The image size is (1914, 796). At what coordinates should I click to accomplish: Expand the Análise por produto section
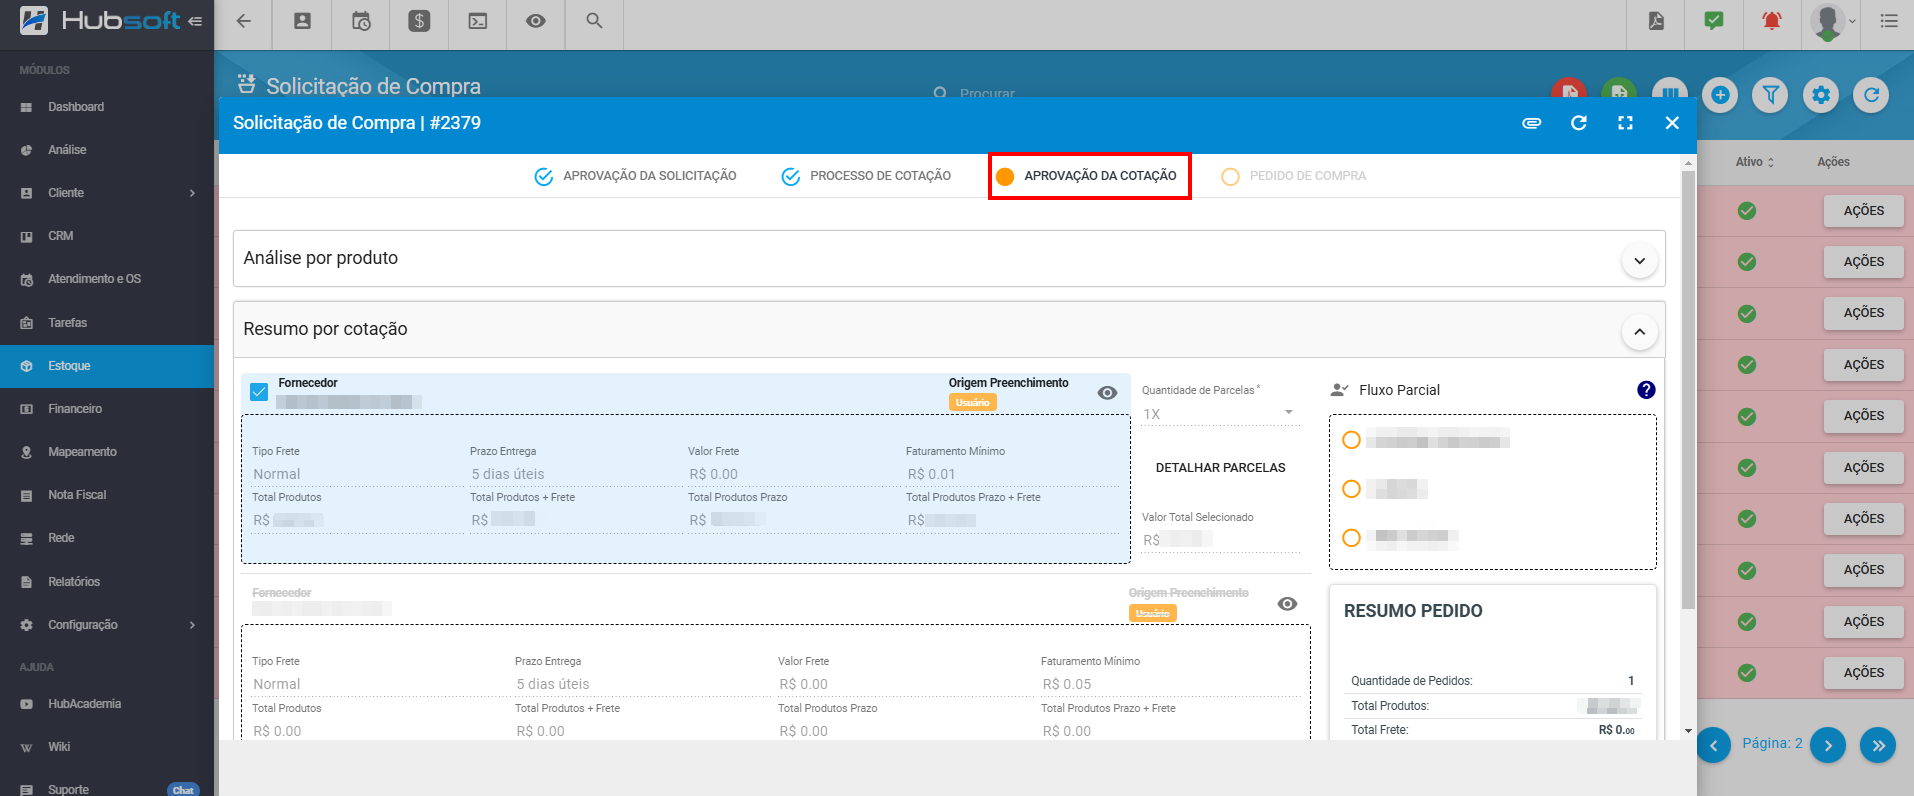click(x=1639, y=261)
